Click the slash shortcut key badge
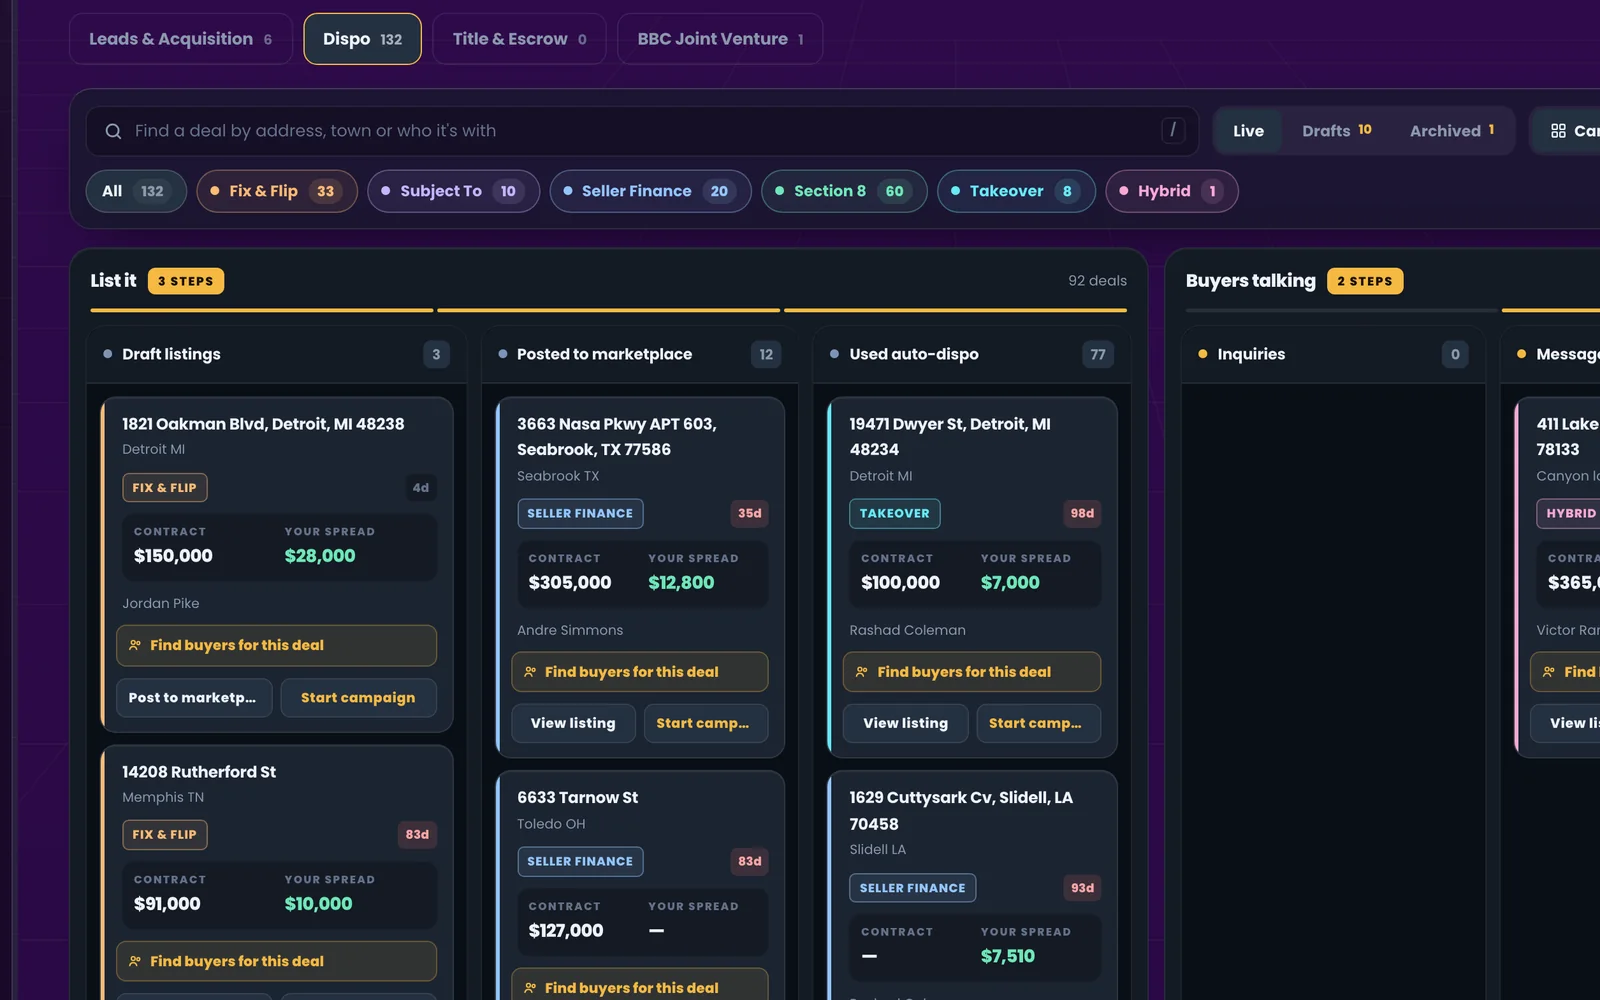This screenshot has height=1000, width=1600. pyautogui.click(x=1173, y=130)
